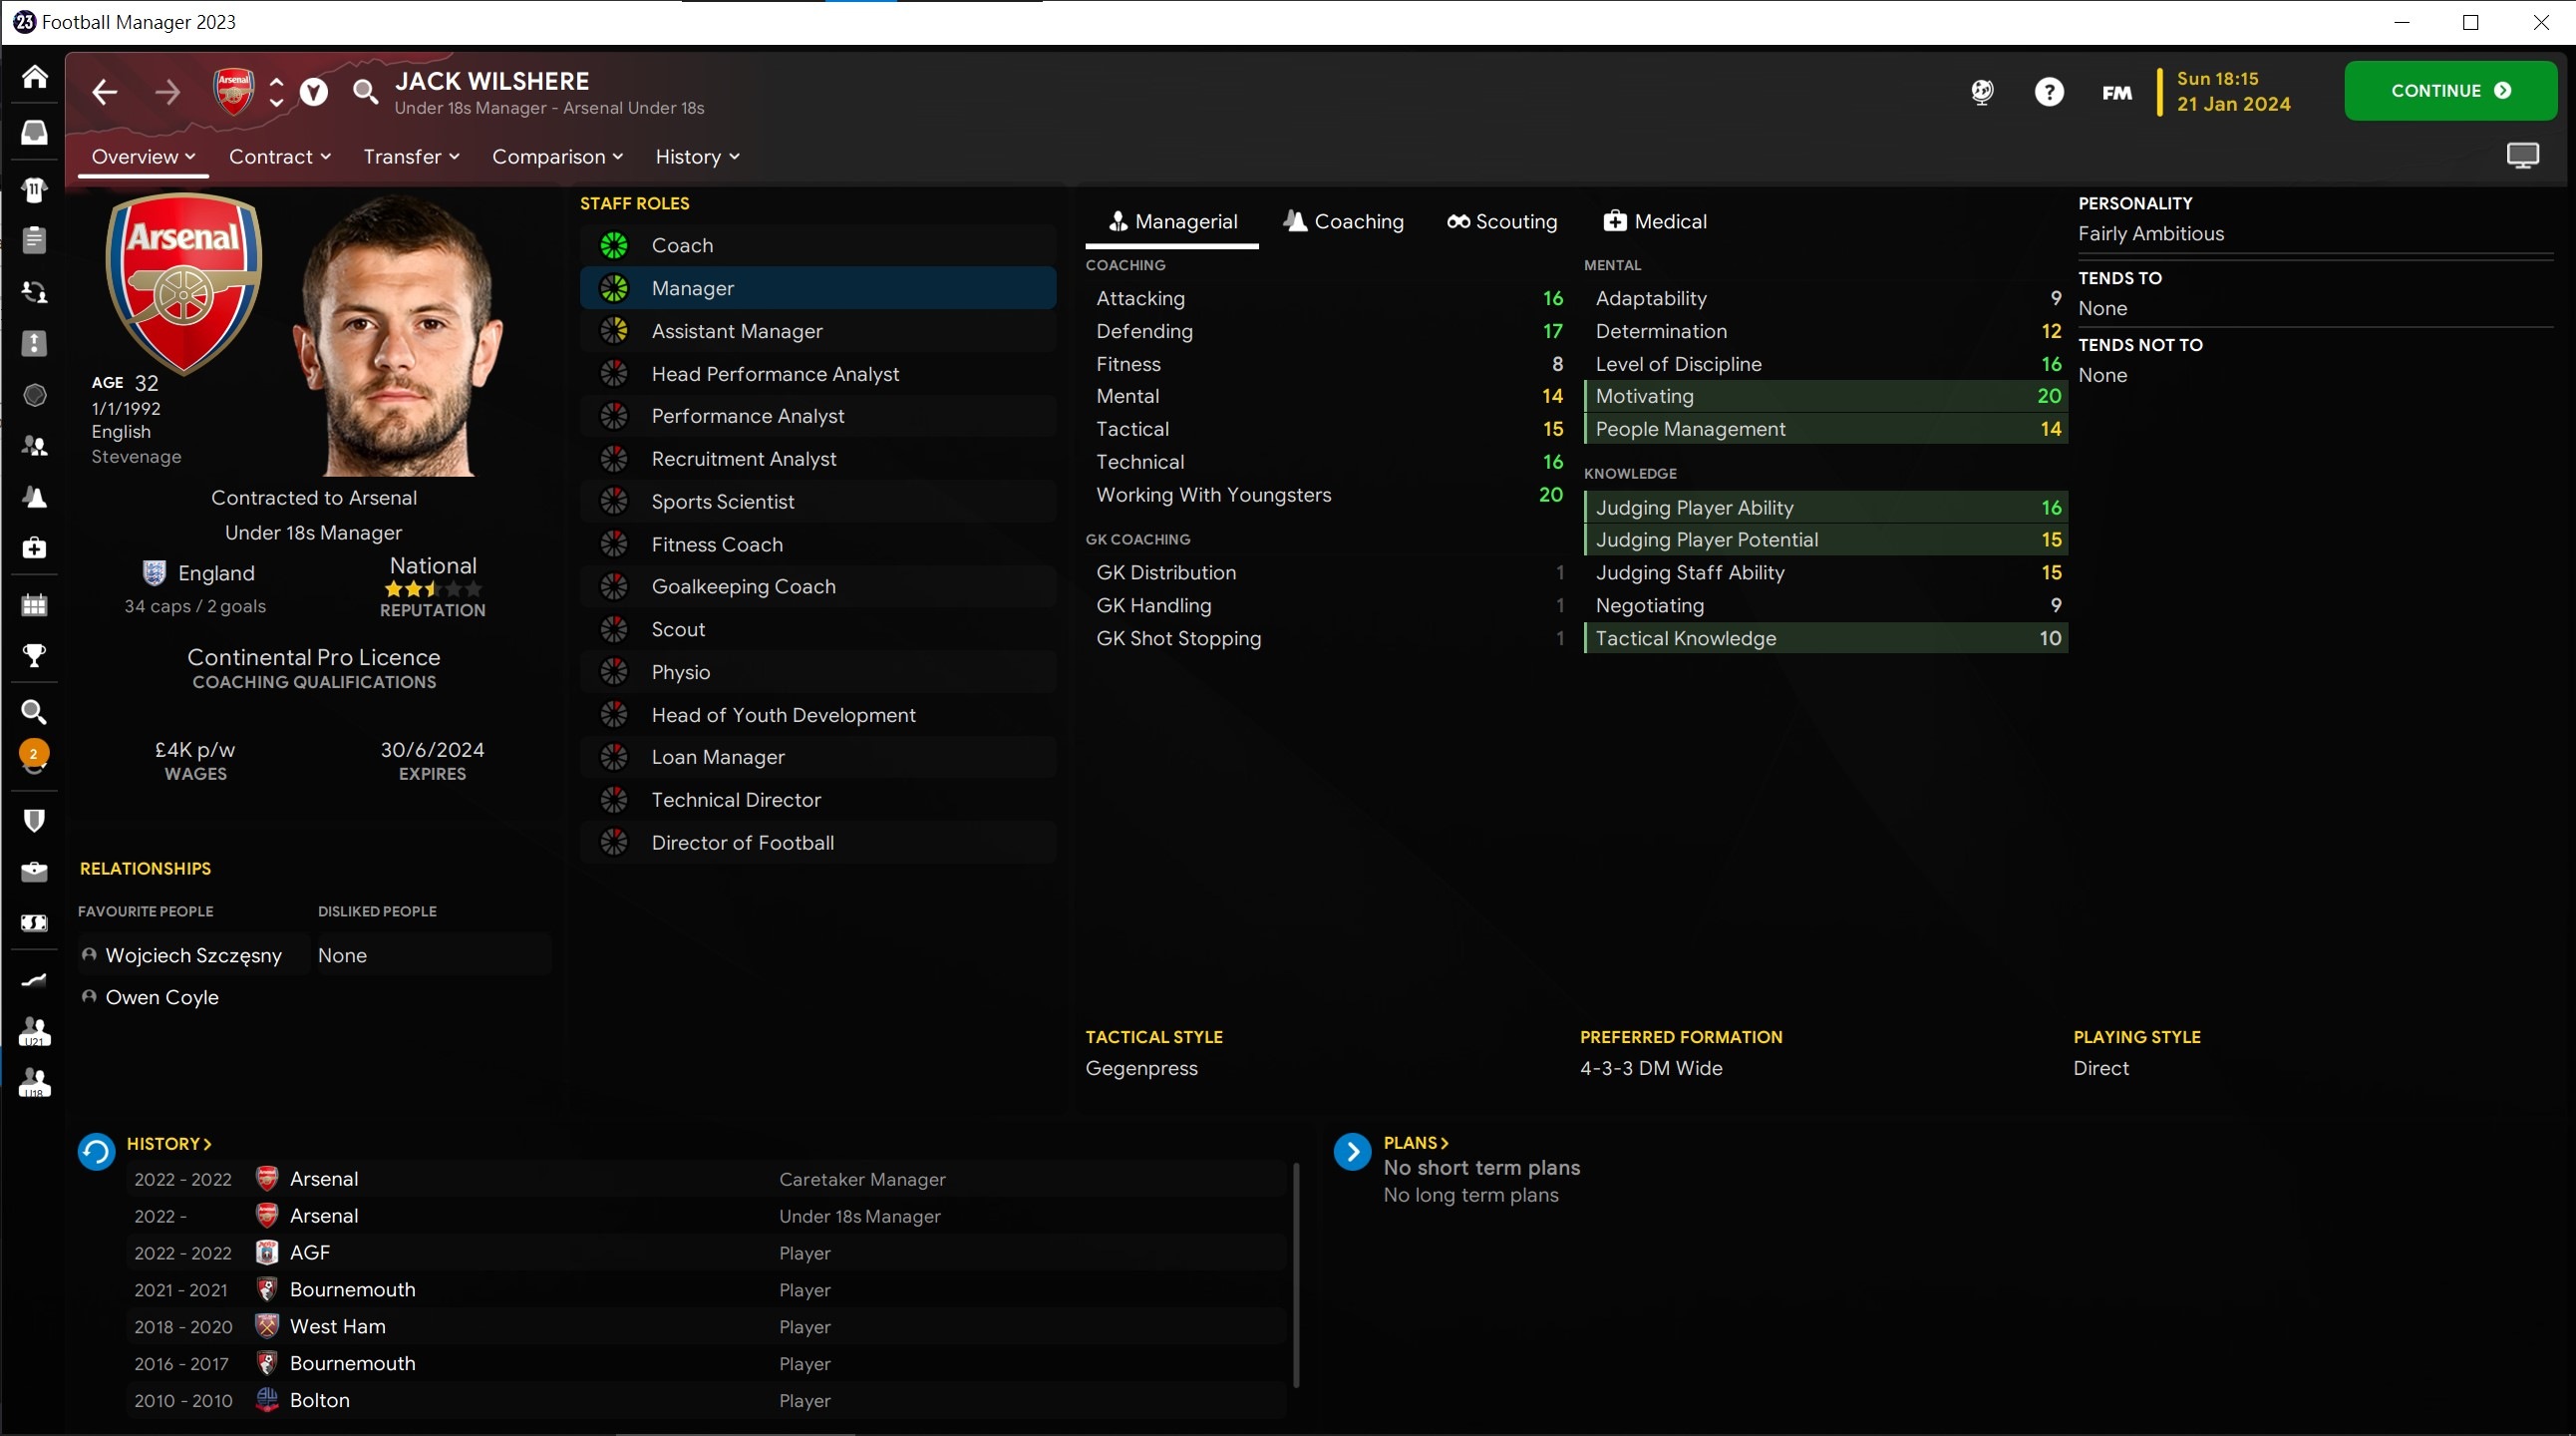The width and height of the screenshot is (2576, 1436).
Task: Open the Scouting magnifier icon in the sidebar
Action: (35, 712)
